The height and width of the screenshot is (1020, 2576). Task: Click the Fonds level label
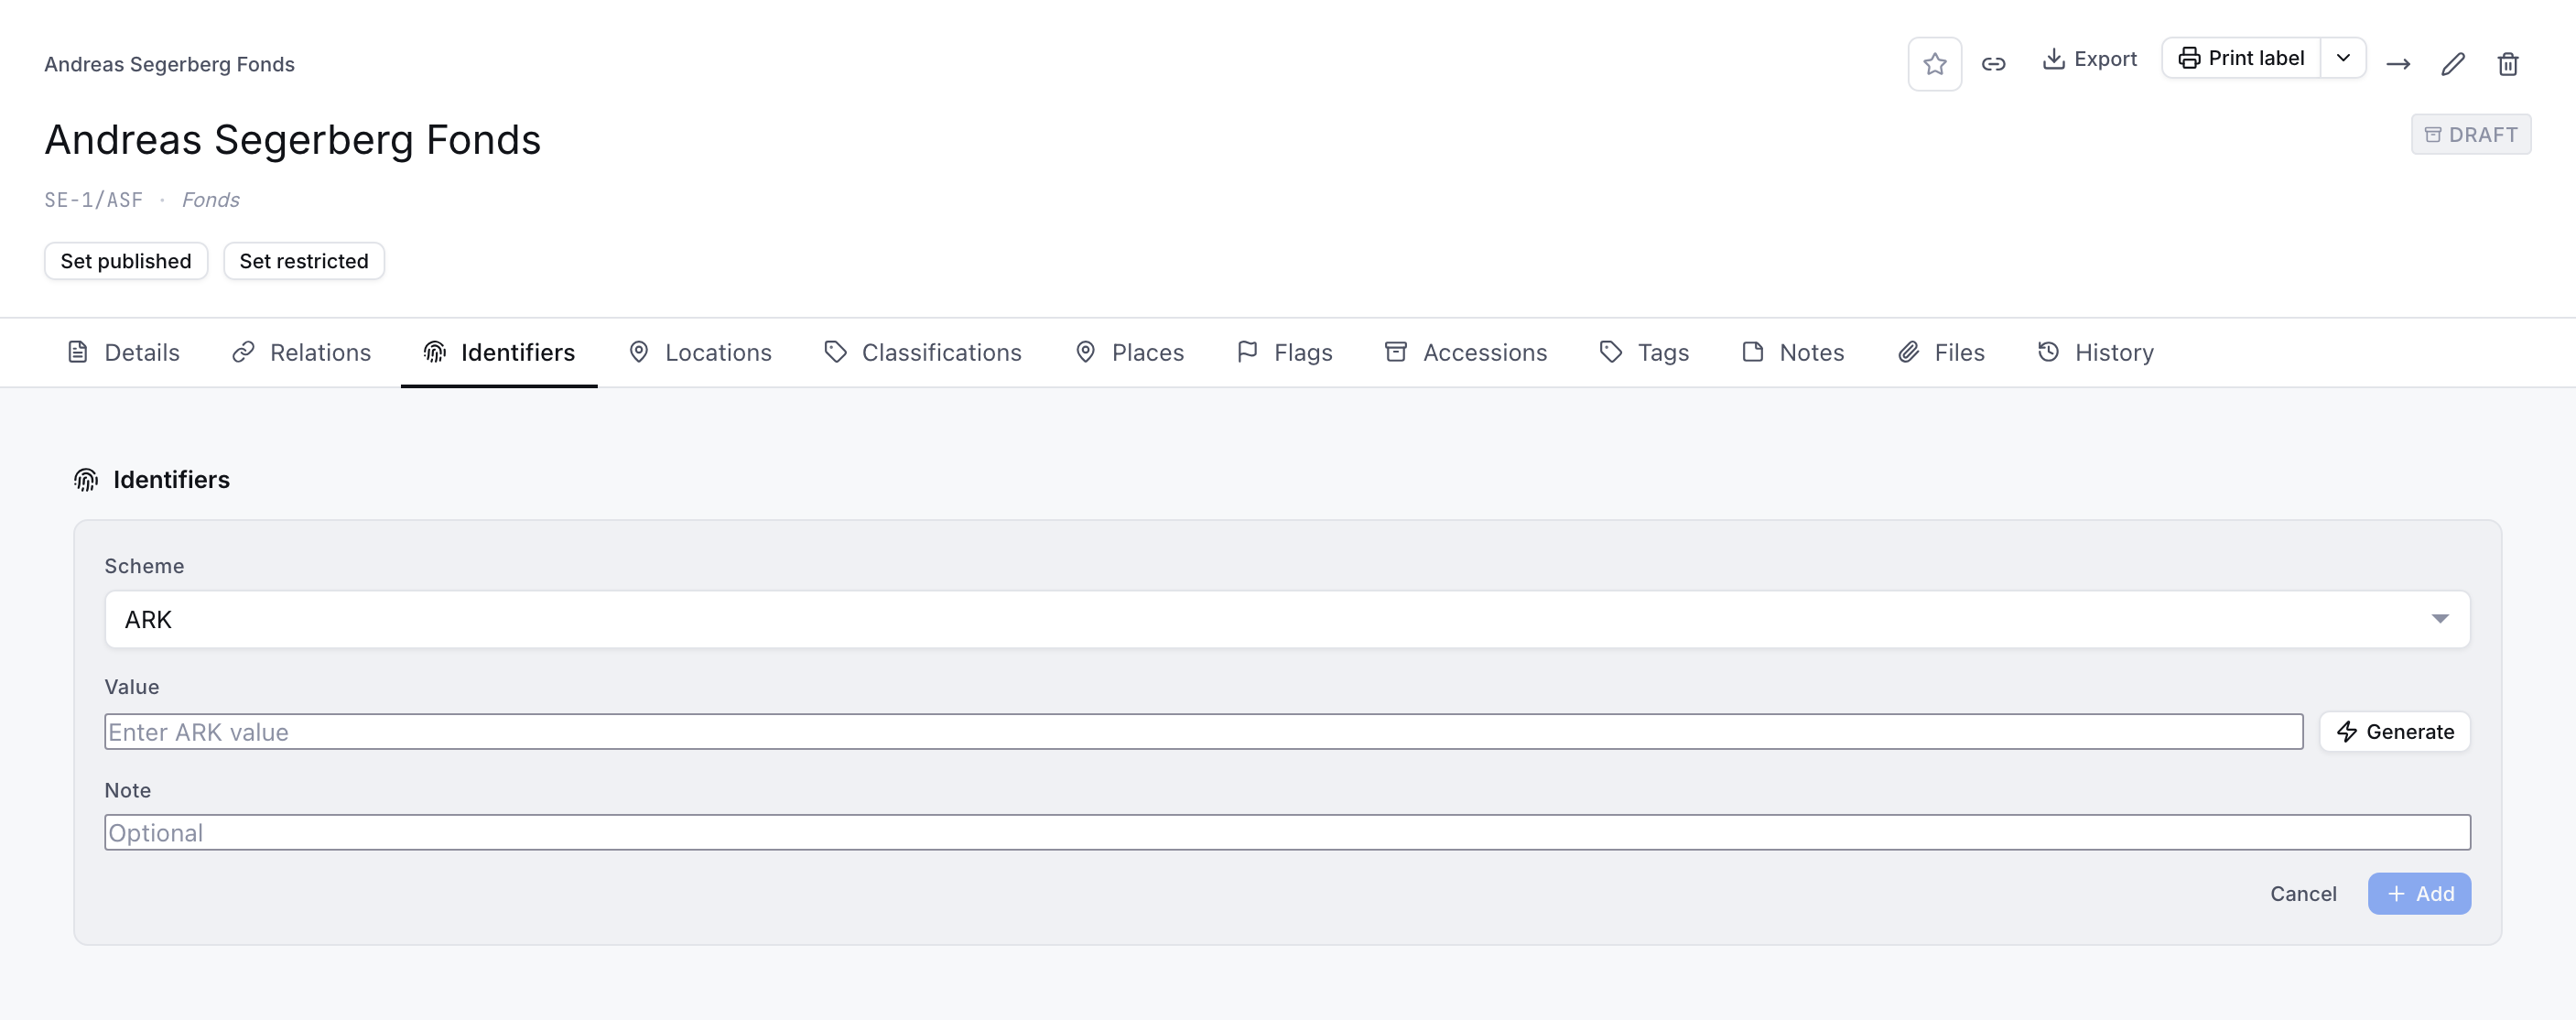coord(211,200)
